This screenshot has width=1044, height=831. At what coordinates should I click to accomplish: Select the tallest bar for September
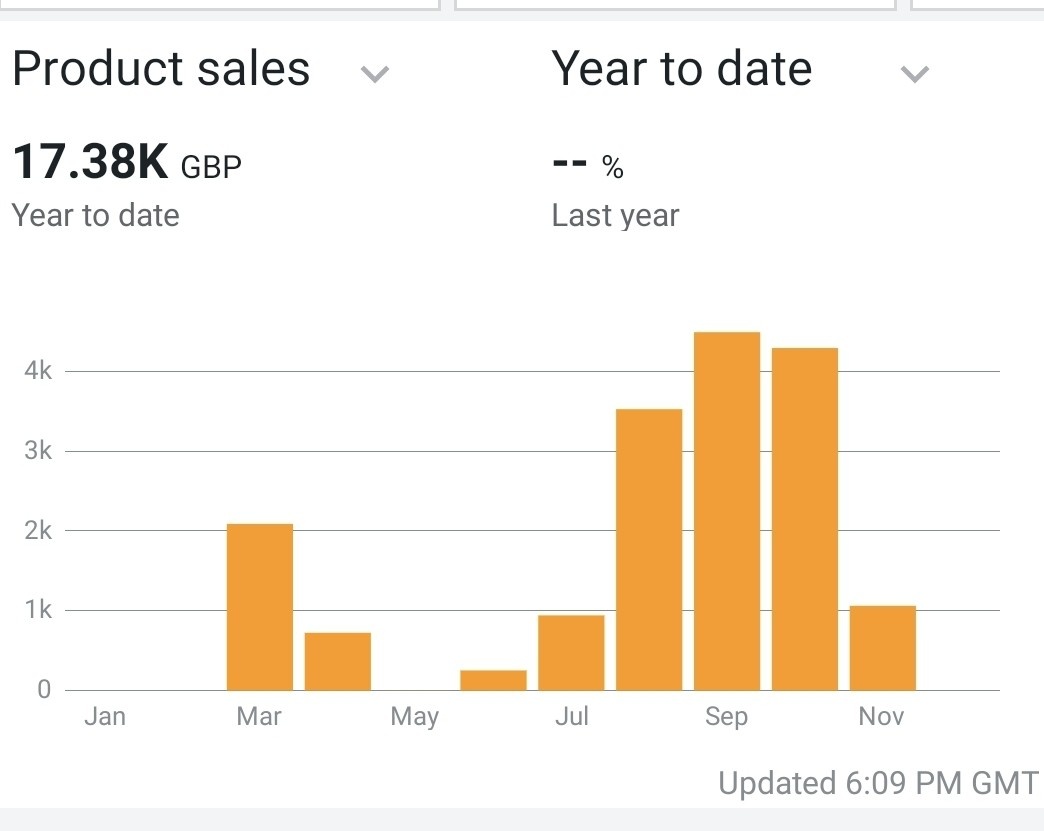727,510
